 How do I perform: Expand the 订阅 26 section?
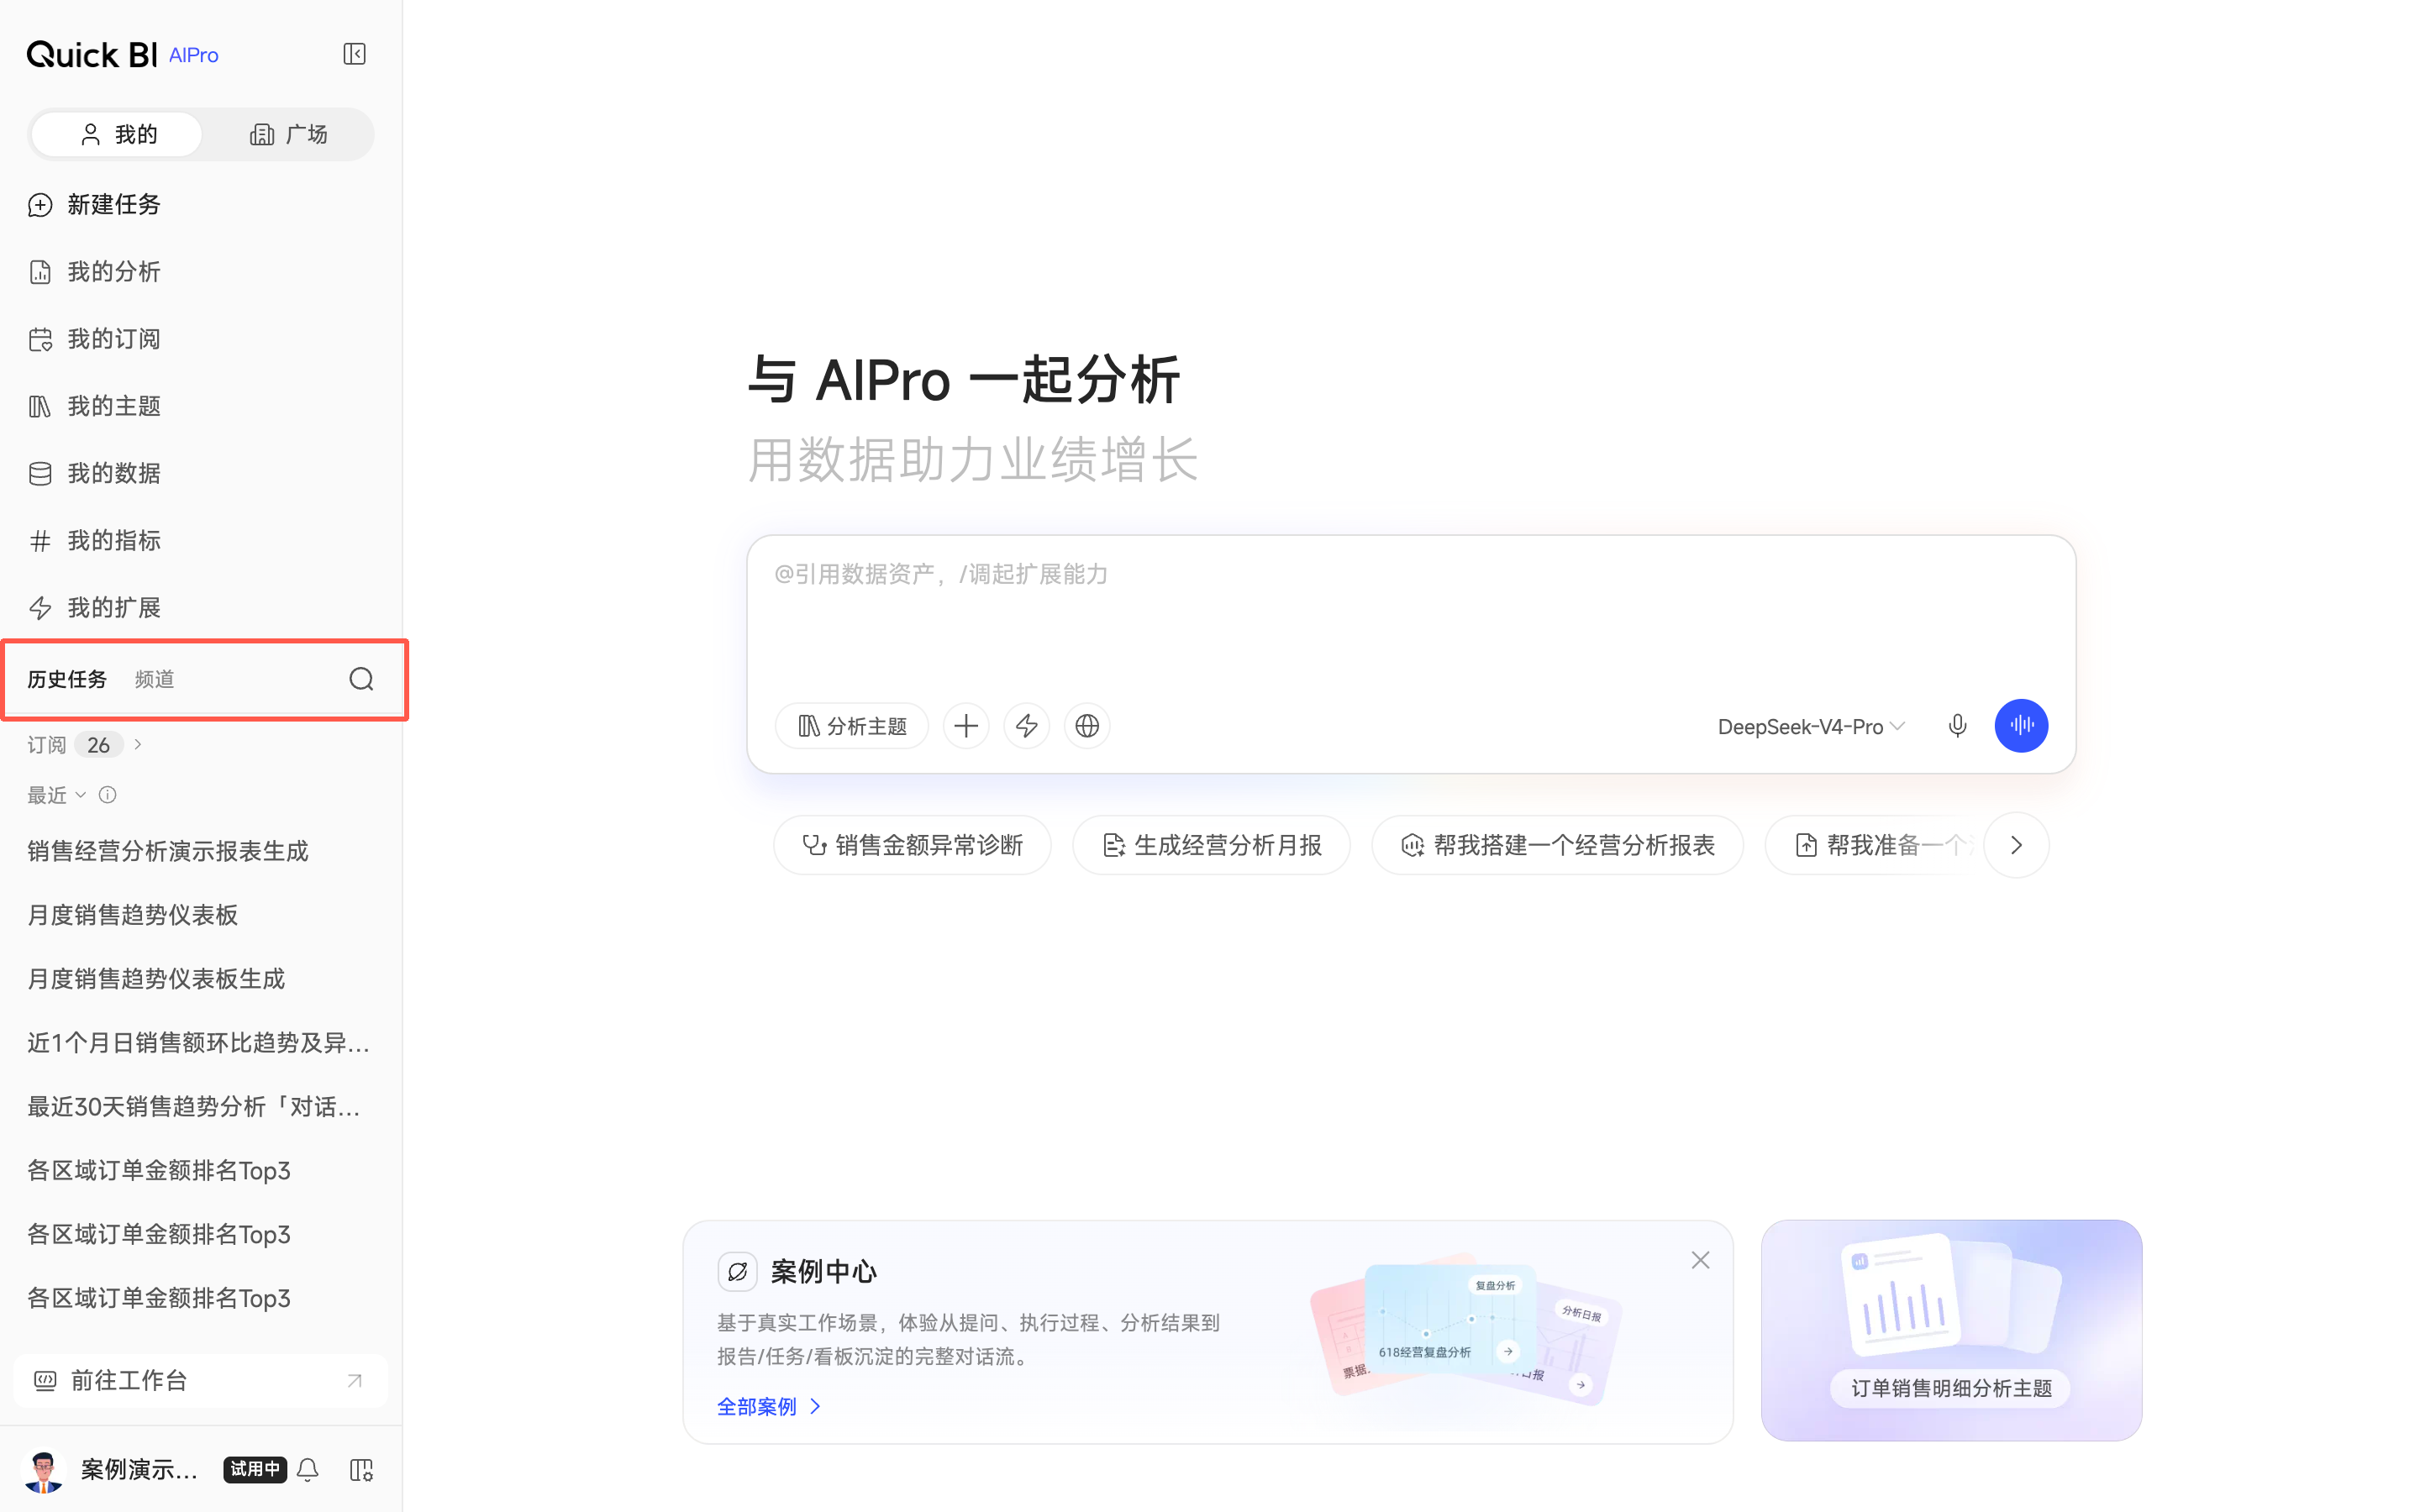tap(85, 745)
